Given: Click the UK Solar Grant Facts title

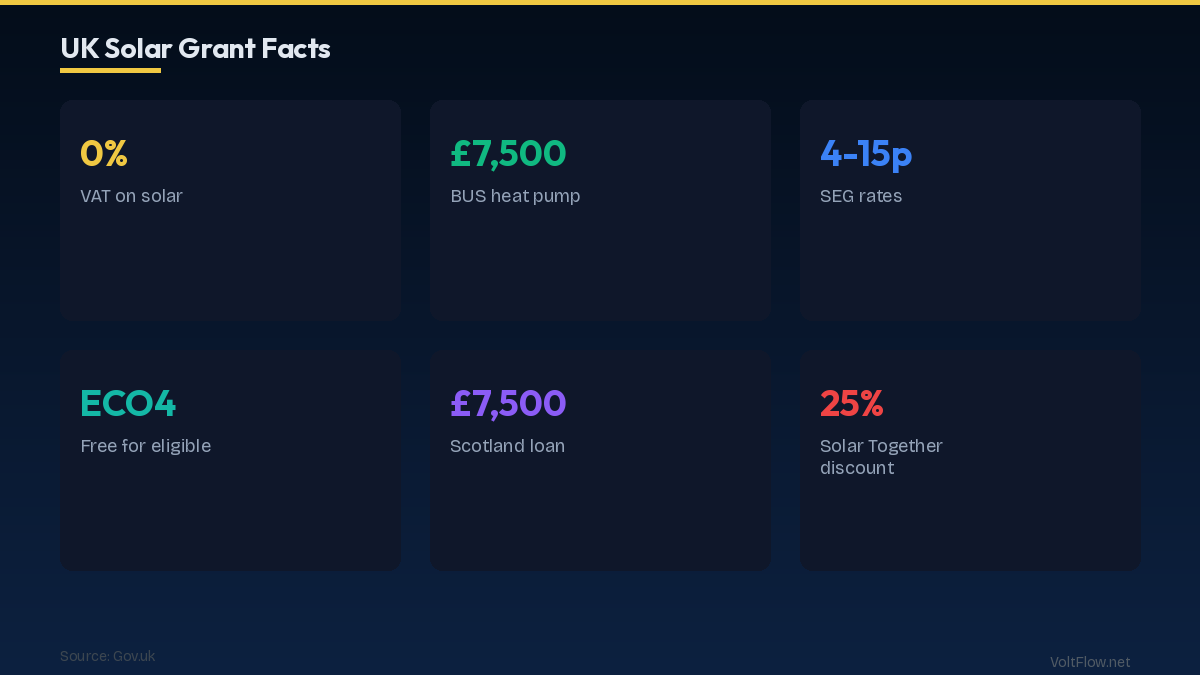Looking at the screenshot, I should point(195,48).
